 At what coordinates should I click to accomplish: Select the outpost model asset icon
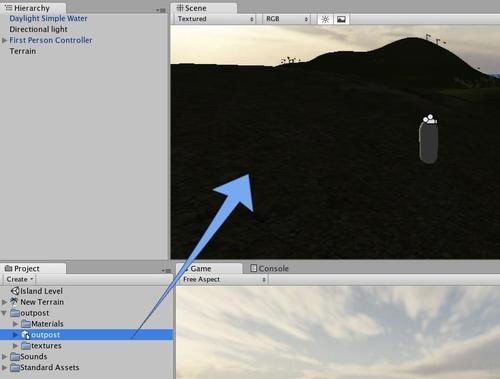26,335
